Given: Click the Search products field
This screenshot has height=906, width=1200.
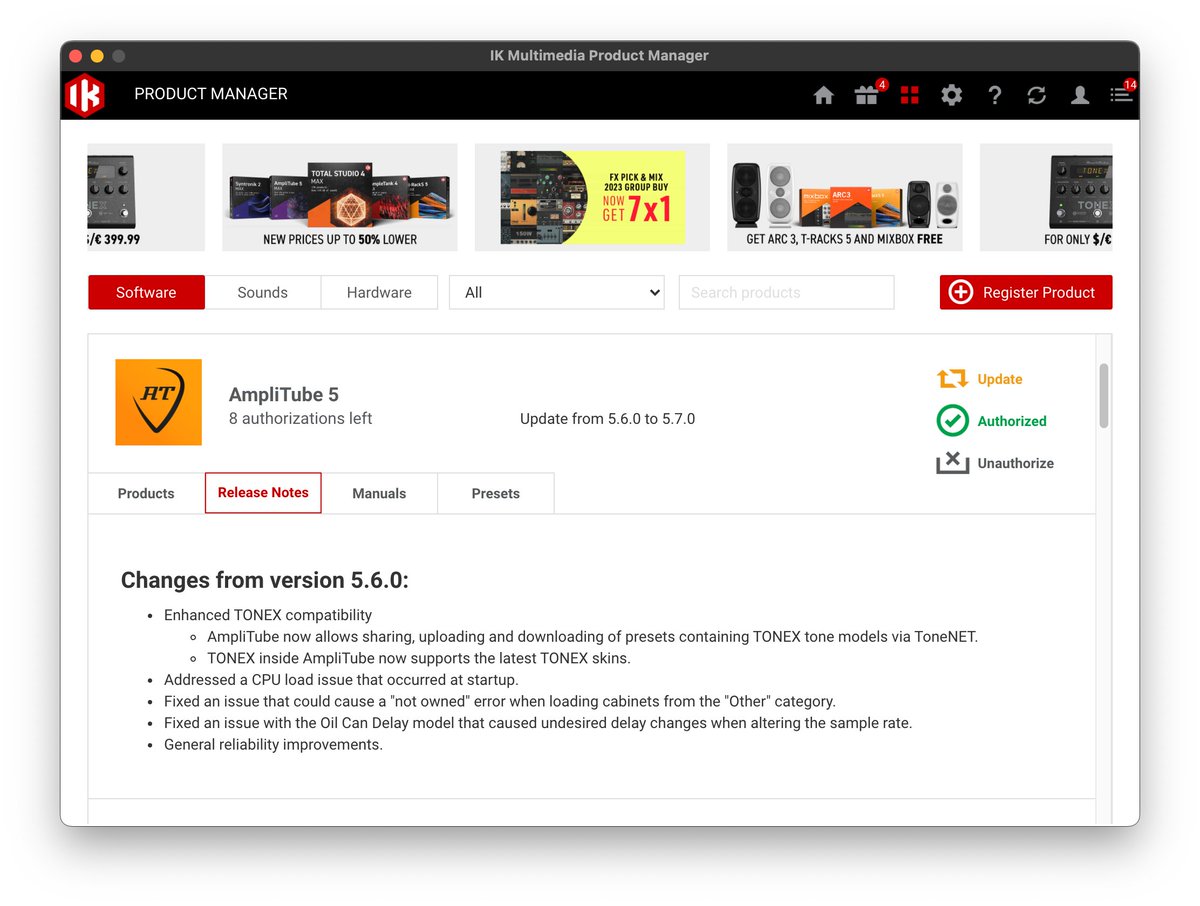Looking at the screenshot, I should pos(786,292).
